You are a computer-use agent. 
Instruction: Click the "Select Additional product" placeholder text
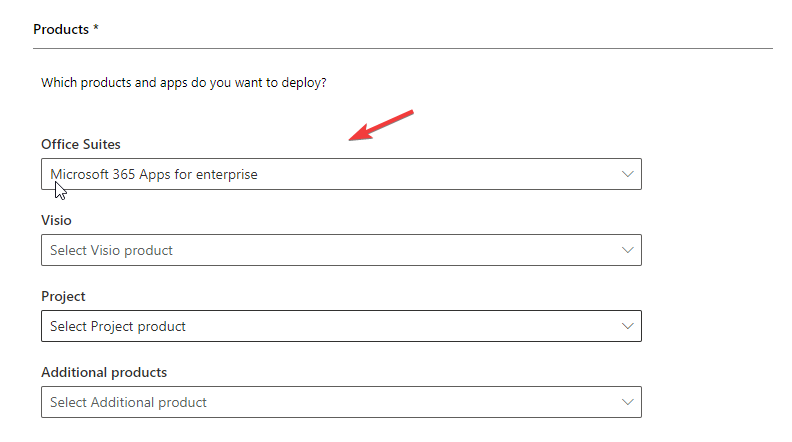click(128, 402)
